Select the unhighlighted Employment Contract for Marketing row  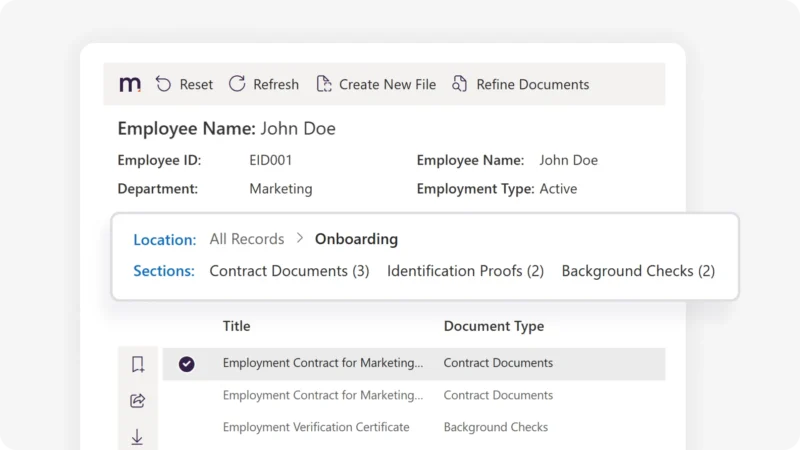(x=414, y=395)
